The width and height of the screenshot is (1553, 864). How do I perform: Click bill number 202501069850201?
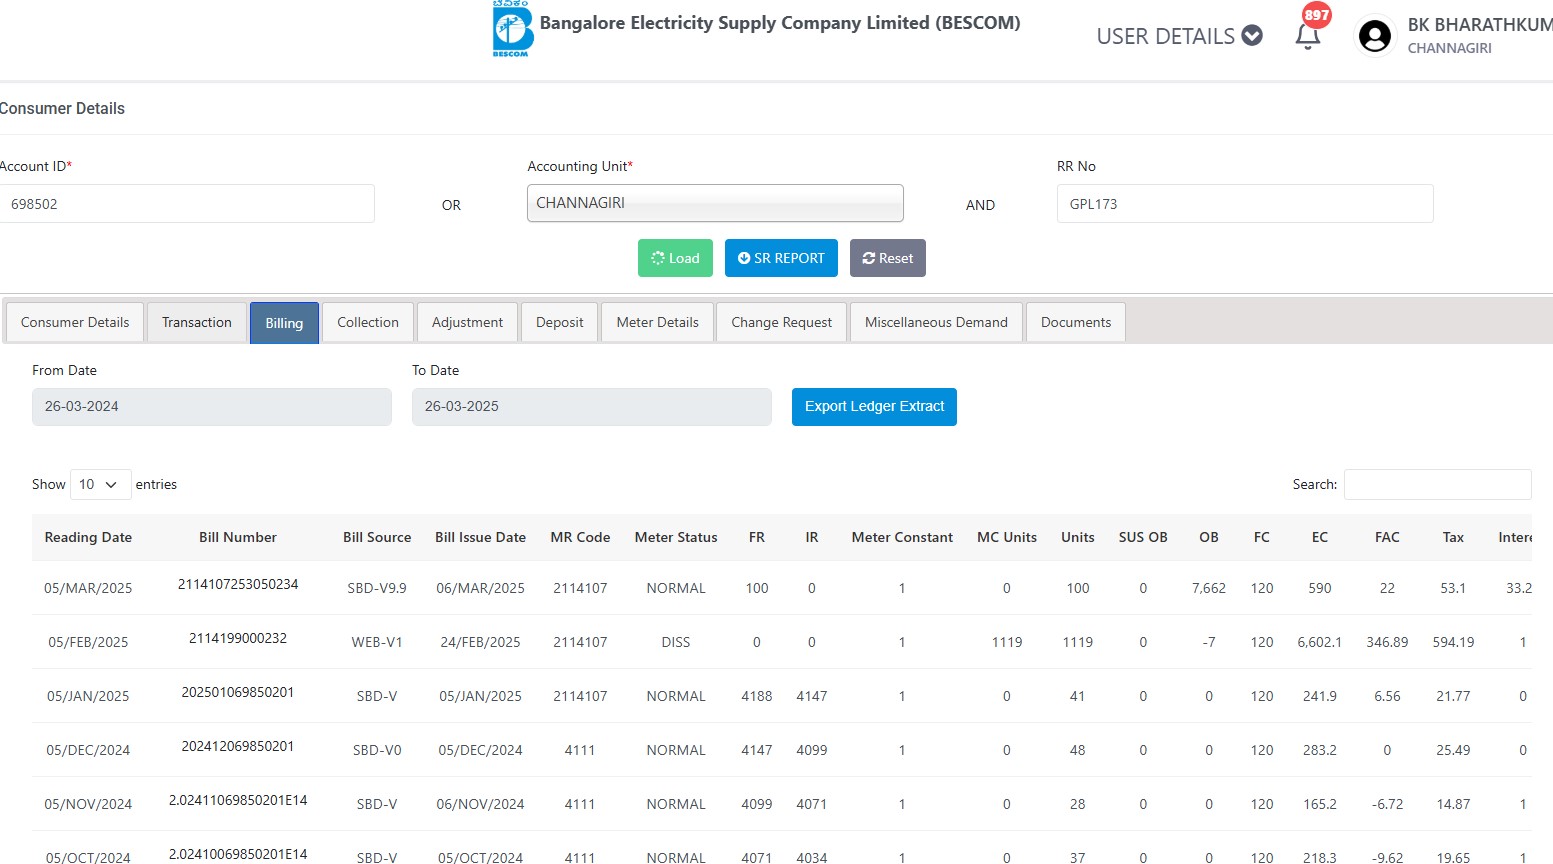click(238, 692)
